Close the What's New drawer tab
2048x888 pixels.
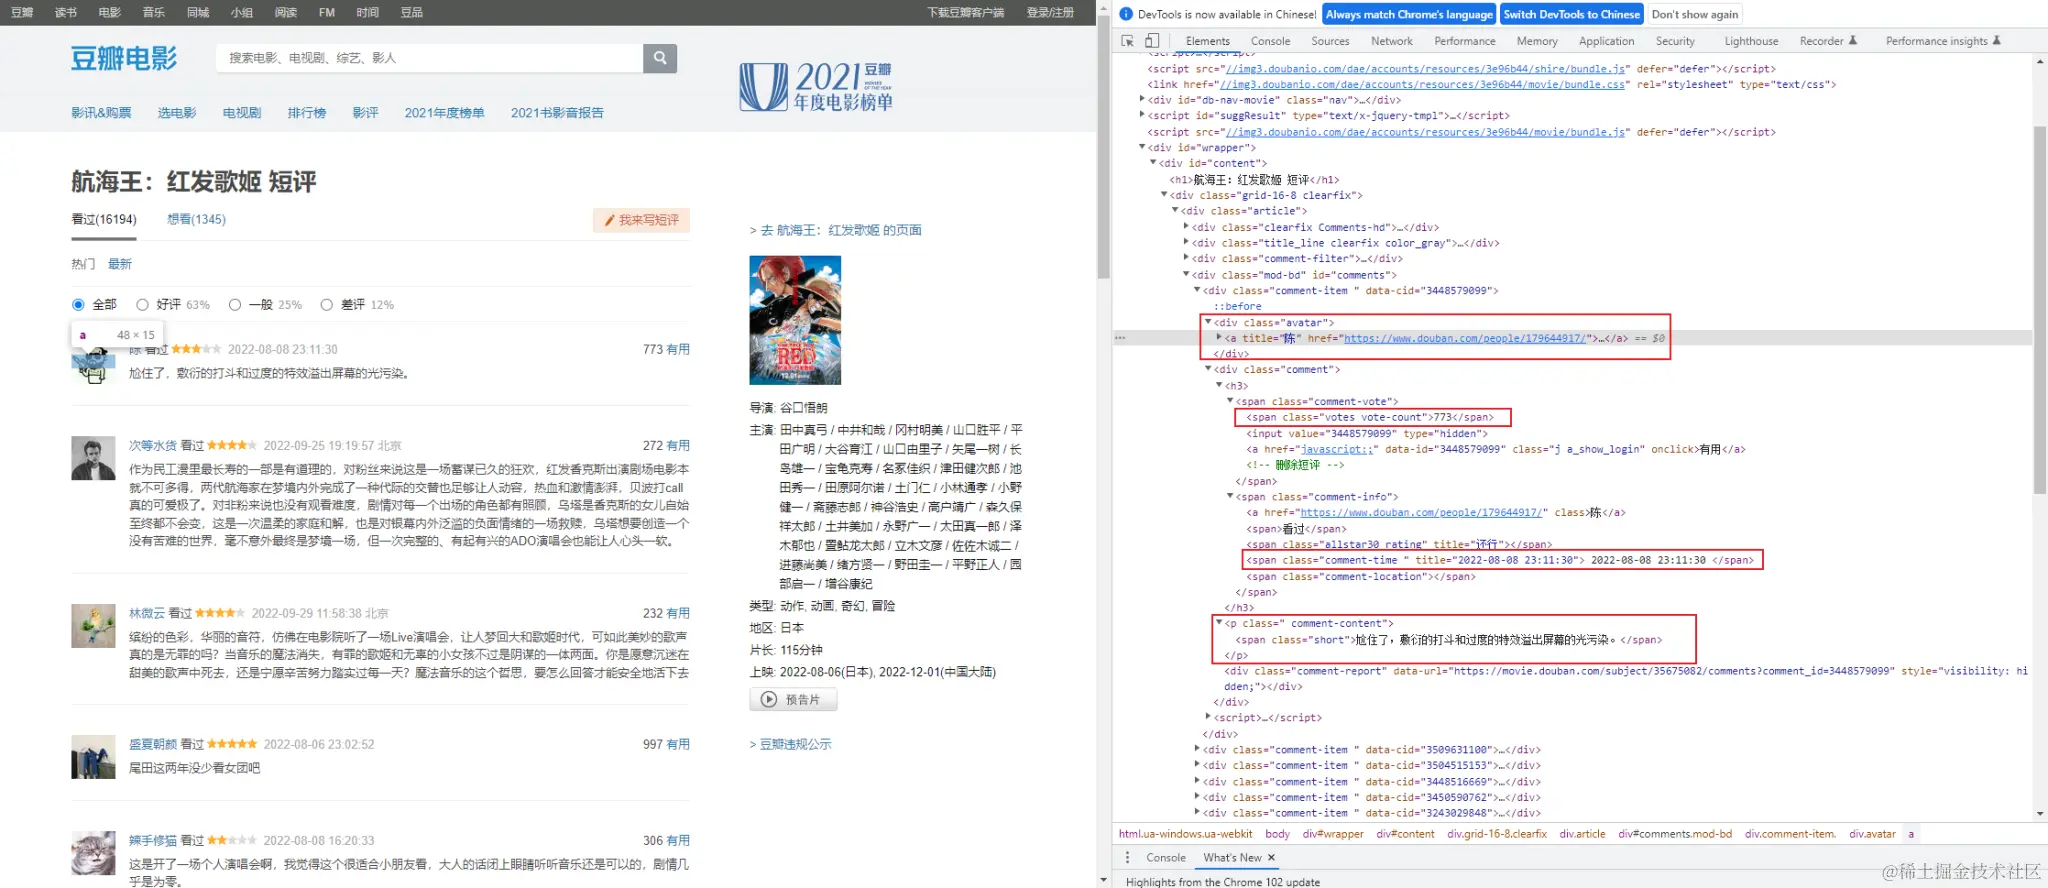pos(1271,857)
